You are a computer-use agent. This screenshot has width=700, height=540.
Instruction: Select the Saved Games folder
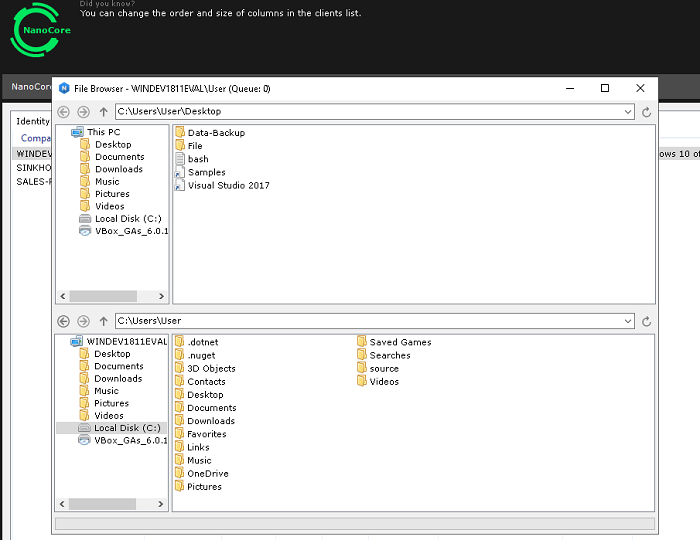click(x=400, y=342)
